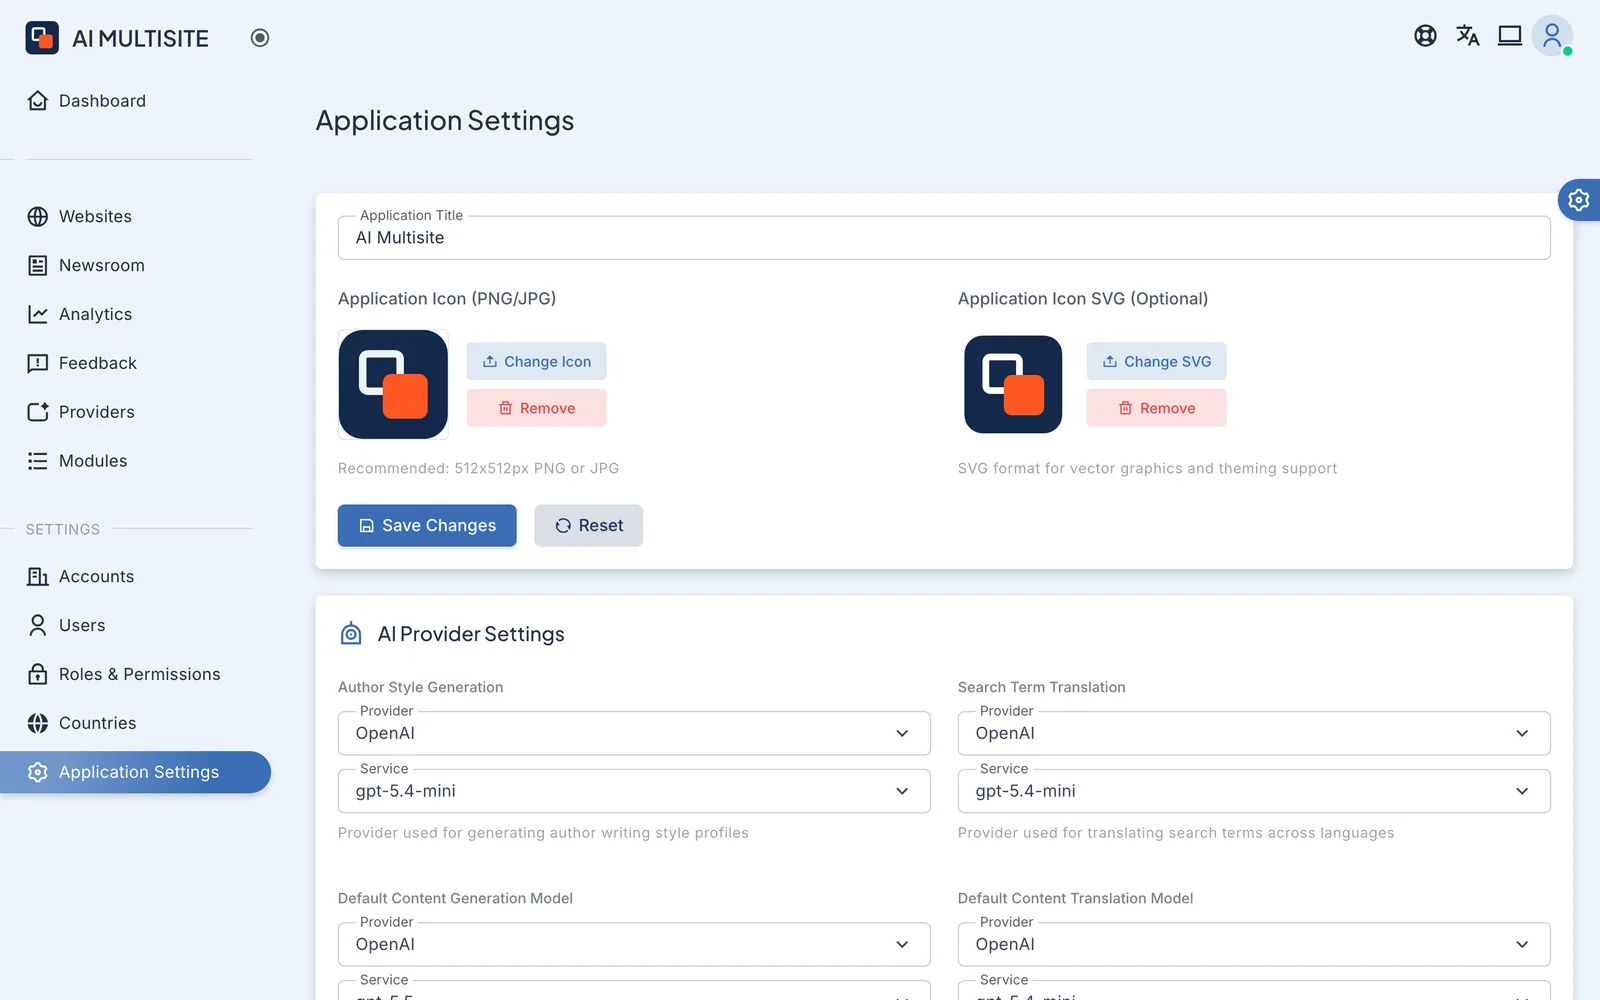Click Change SVG button
1600x1000 pixels.
pos(1156,361)
